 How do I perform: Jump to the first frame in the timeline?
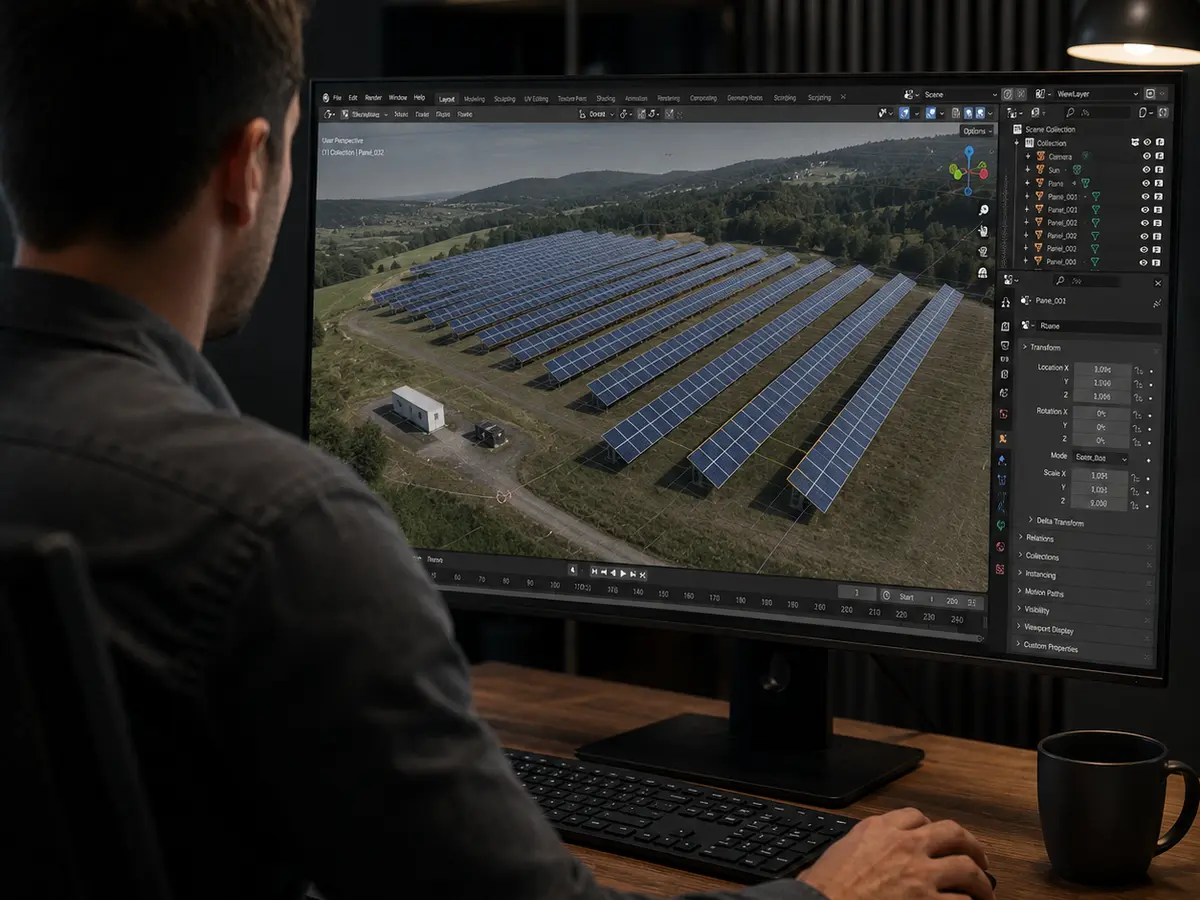point(594,571)
